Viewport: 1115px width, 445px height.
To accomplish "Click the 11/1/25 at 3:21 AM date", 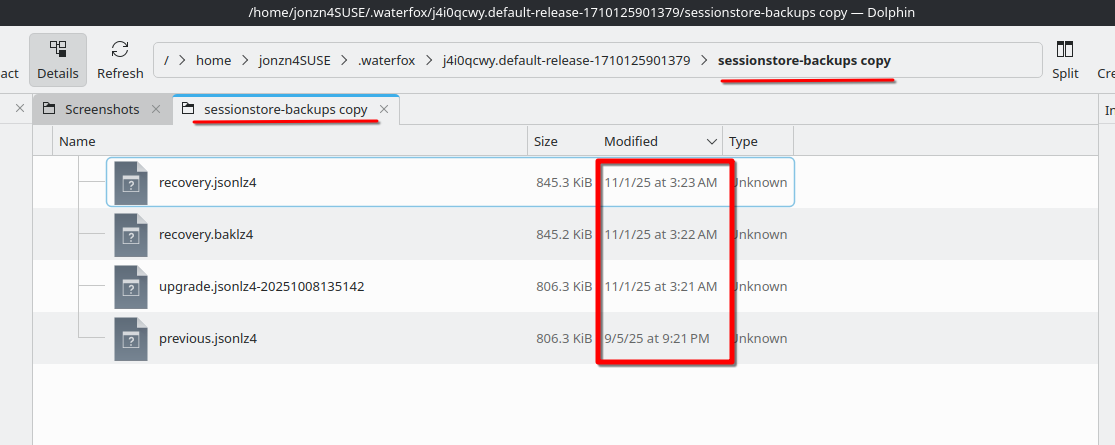I will (661, 286).
